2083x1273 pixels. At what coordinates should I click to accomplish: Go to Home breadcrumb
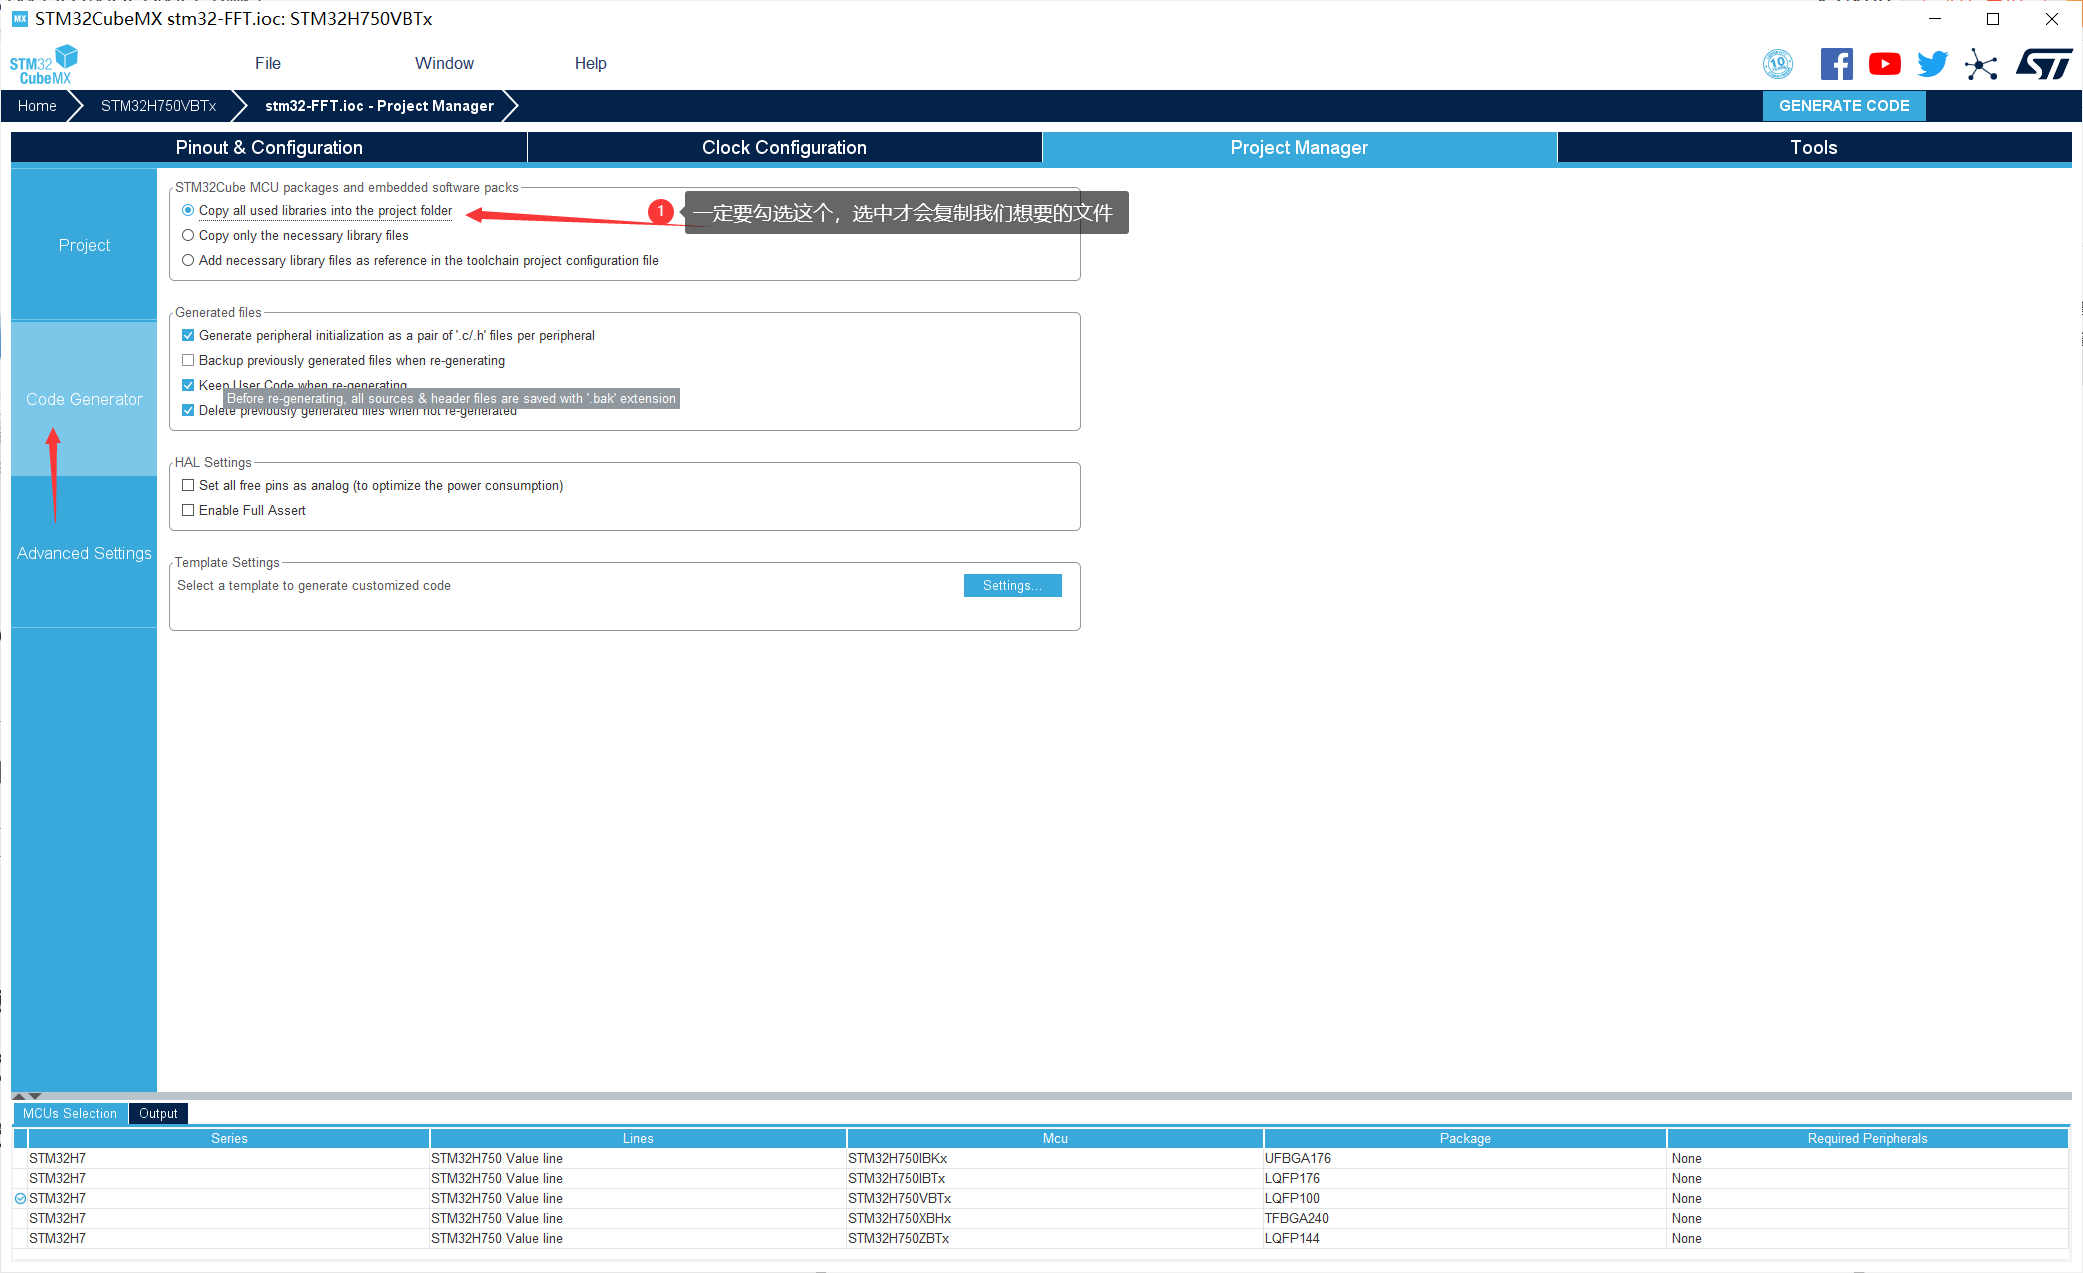point(37,106)
